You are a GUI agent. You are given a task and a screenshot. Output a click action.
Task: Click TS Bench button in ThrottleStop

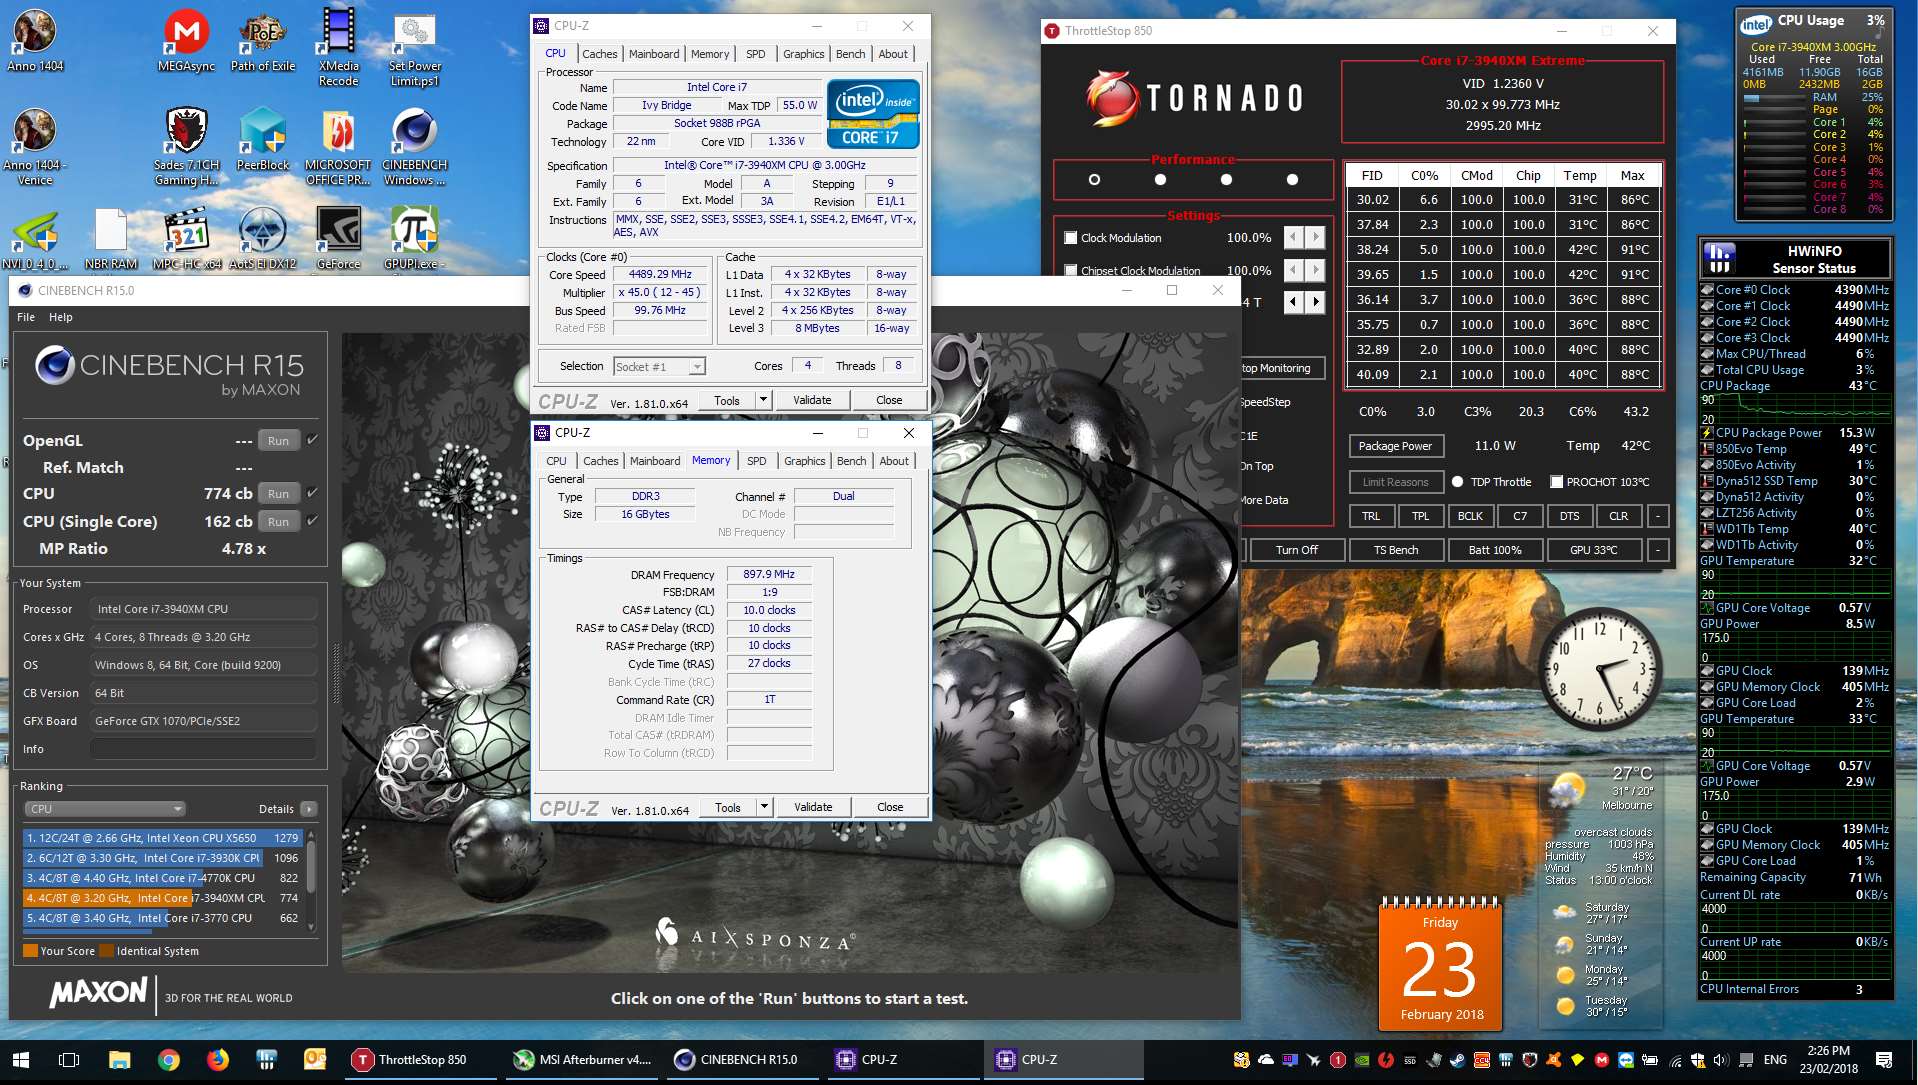click(x=1396, y=550)
